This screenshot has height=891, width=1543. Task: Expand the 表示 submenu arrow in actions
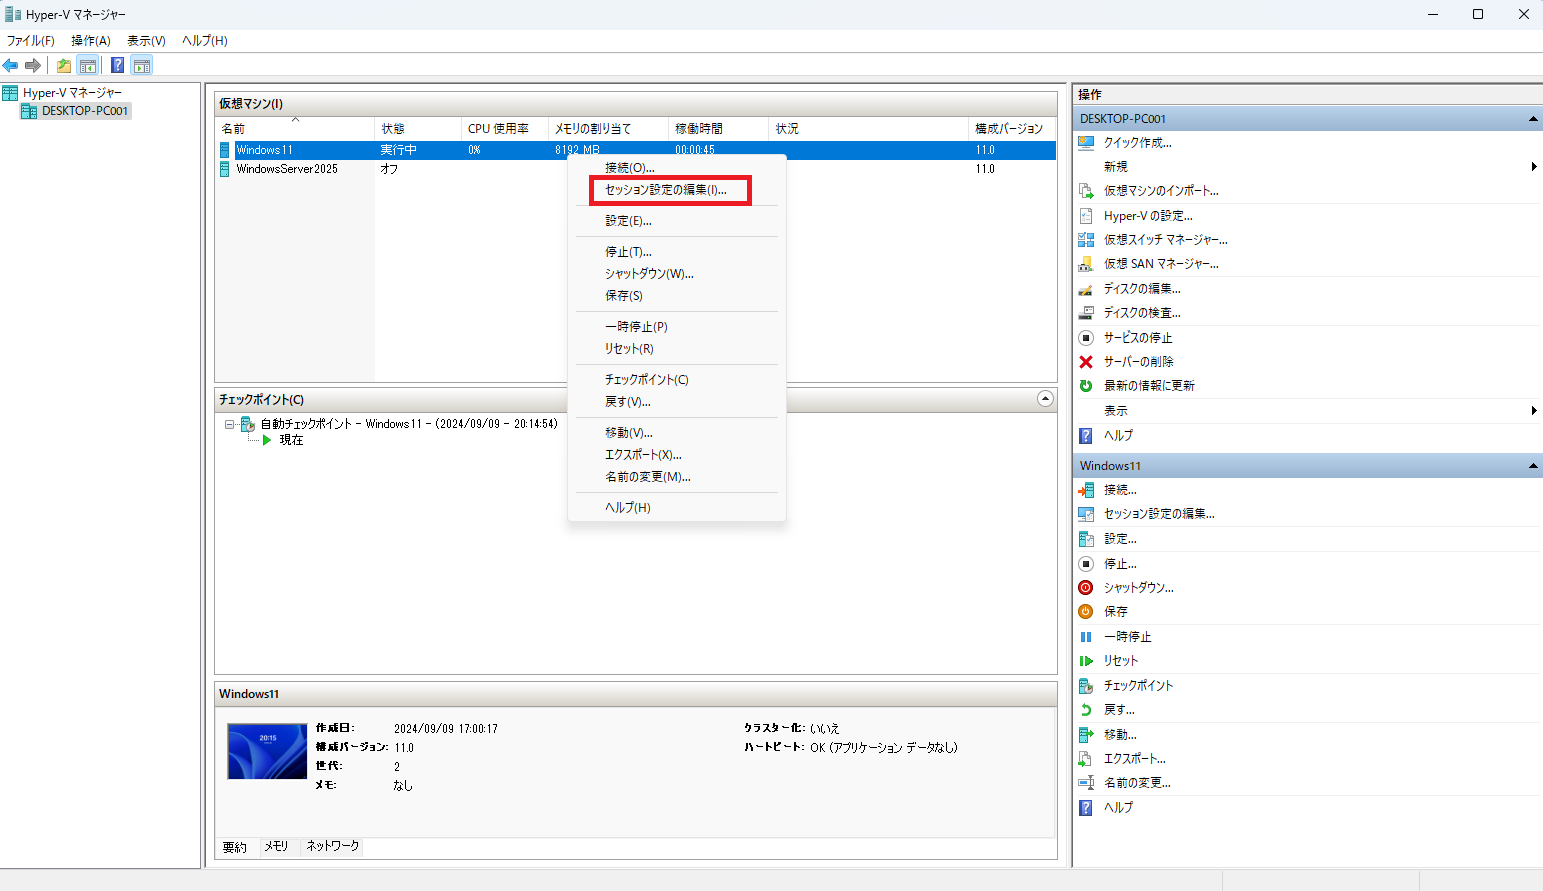[x=1534, y=411]
